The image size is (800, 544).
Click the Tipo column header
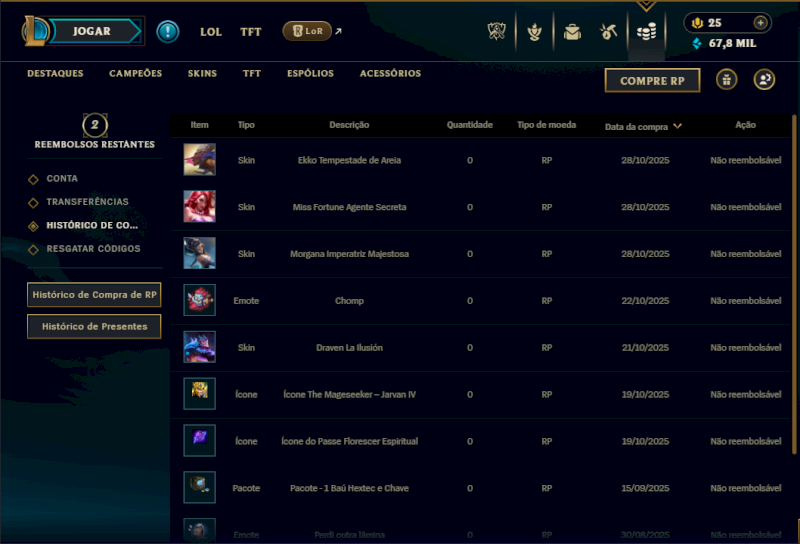click(x=246, y=125)
